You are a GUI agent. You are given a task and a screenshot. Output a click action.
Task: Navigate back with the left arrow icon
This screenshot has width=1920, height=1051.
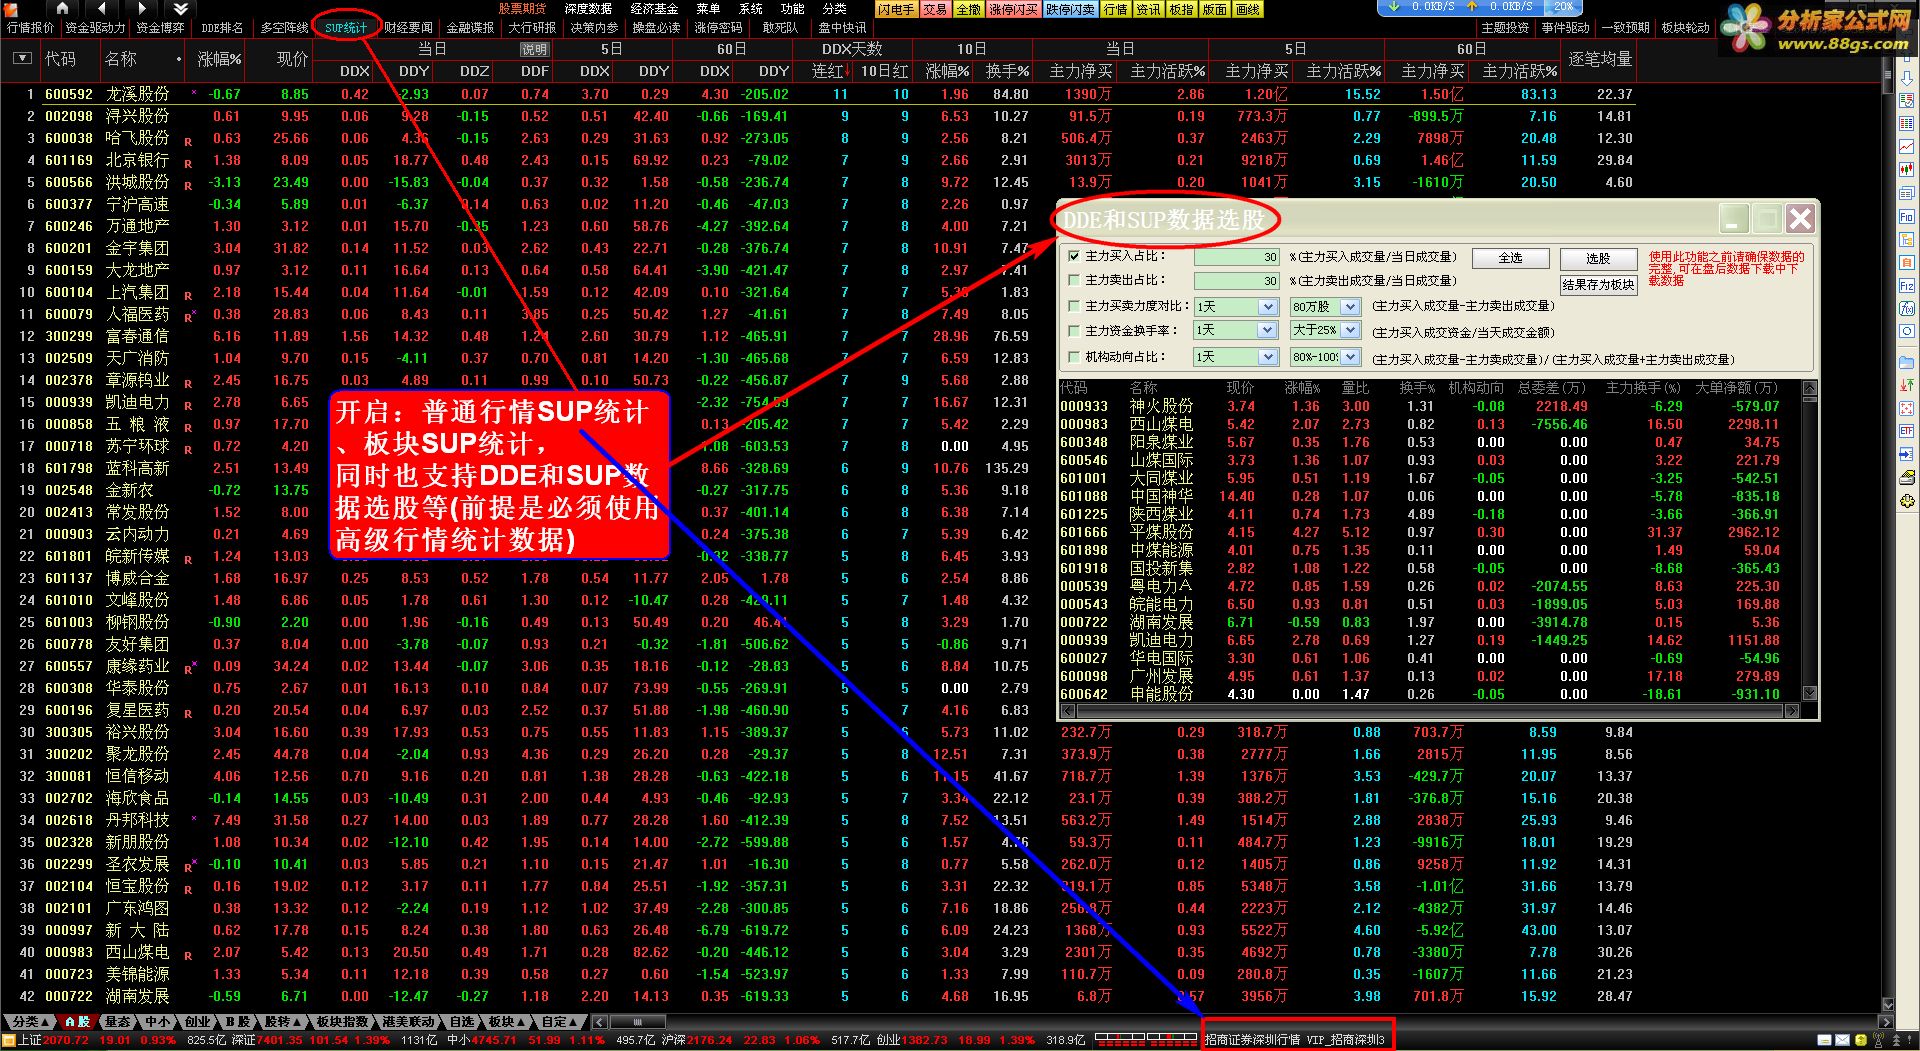pos(102,8)
